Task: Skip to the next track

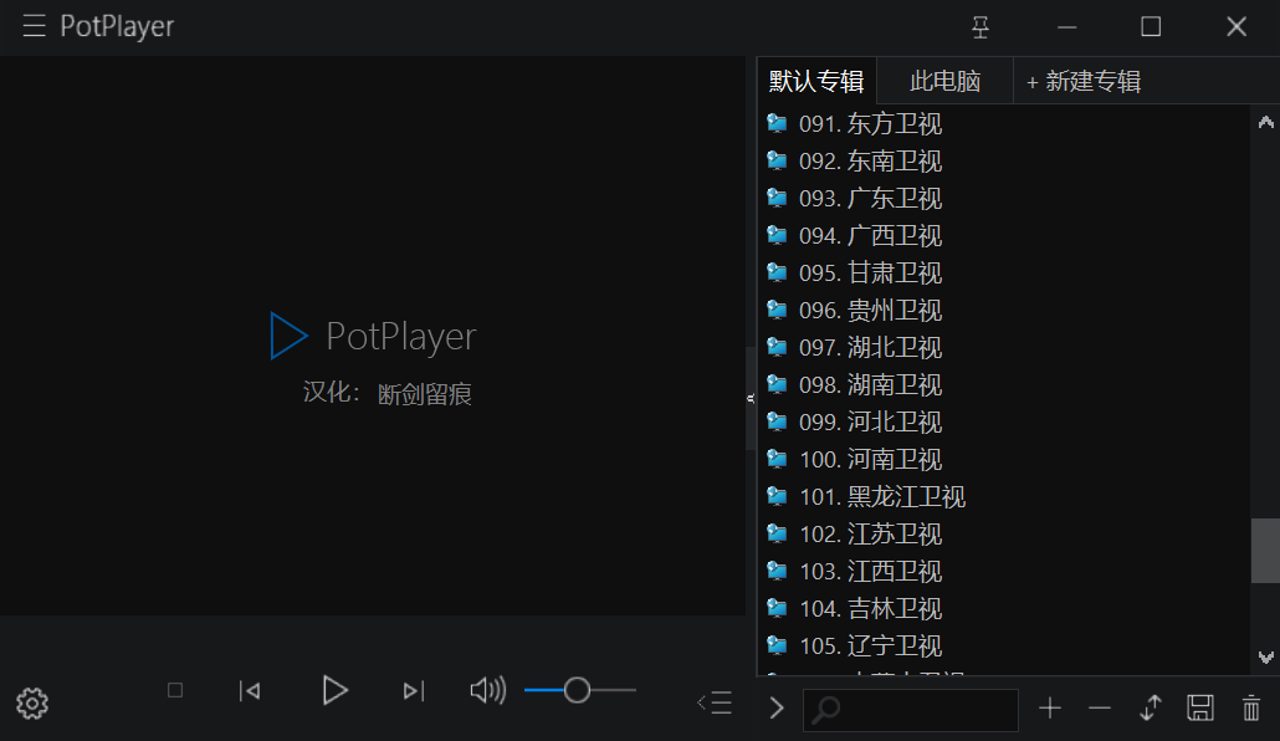Action: [x=413, y=690]
